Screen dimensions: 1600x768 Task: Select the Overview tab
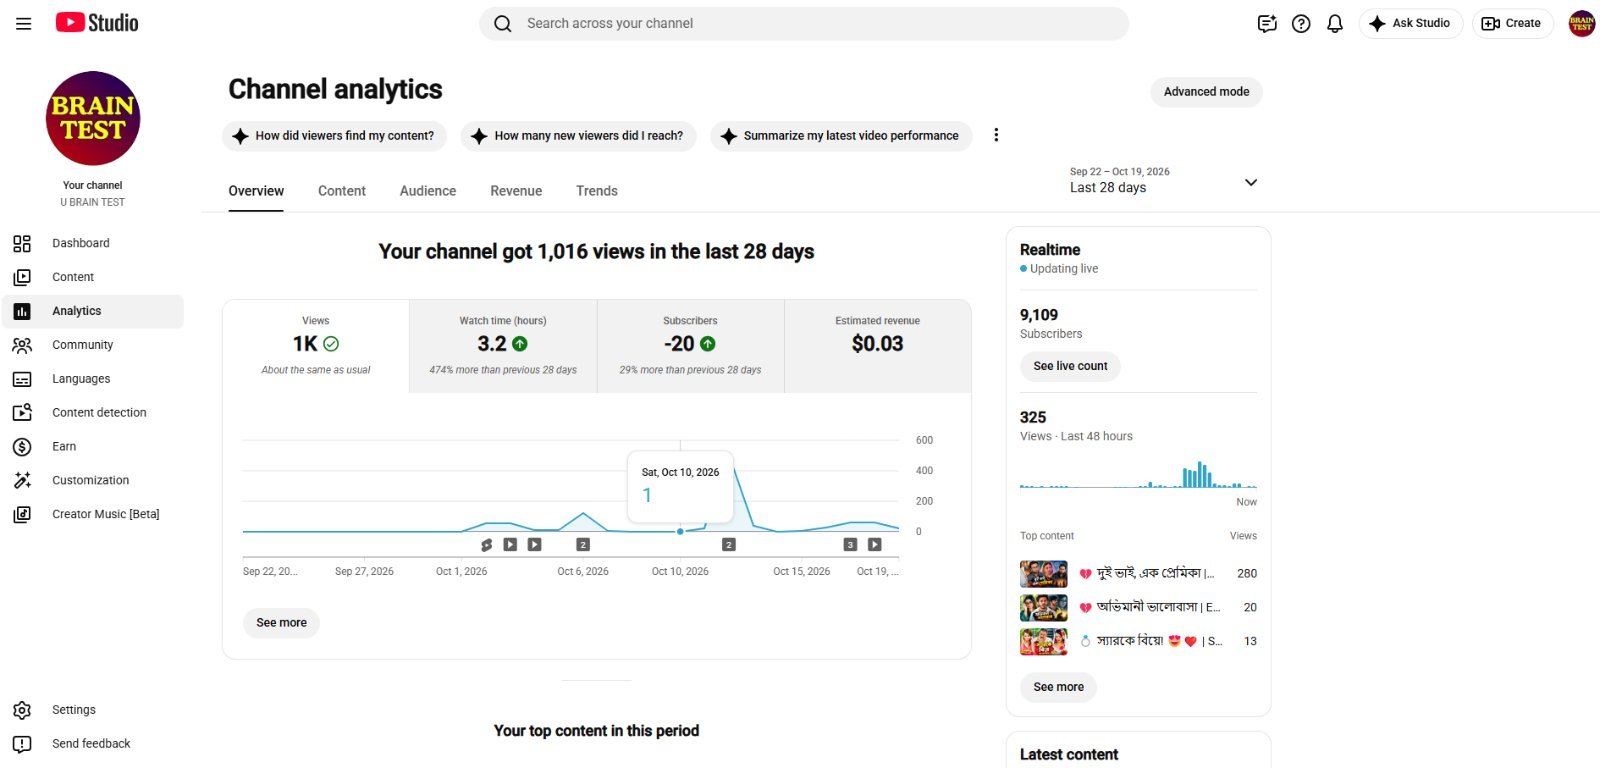point(256,191)
